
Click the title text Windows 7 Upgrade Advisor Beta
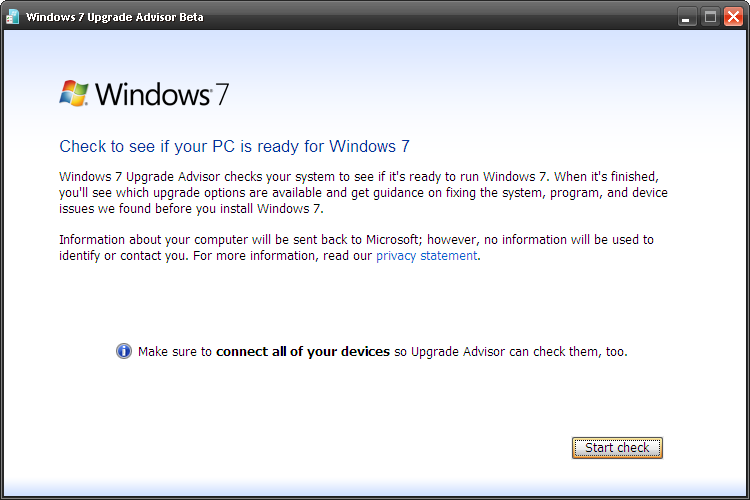[115, 17]
